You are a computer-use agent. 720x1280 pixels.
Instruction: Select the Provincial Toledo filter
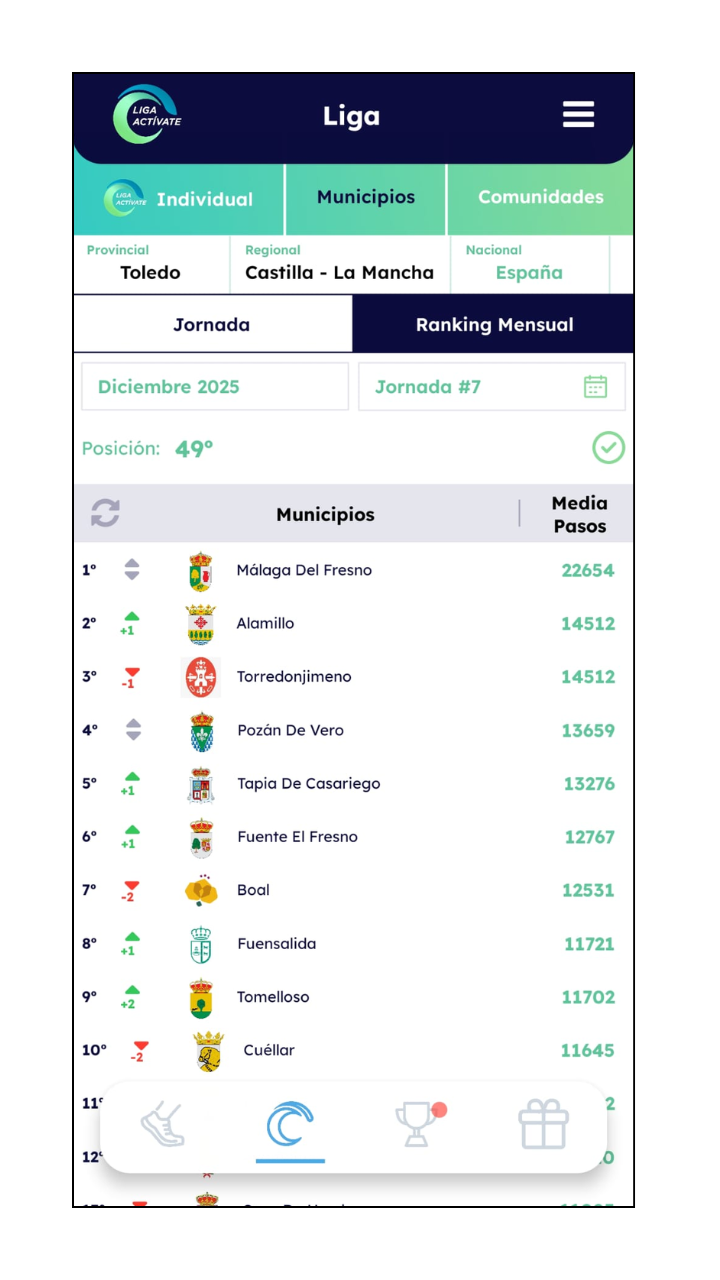tap(151, 264)
